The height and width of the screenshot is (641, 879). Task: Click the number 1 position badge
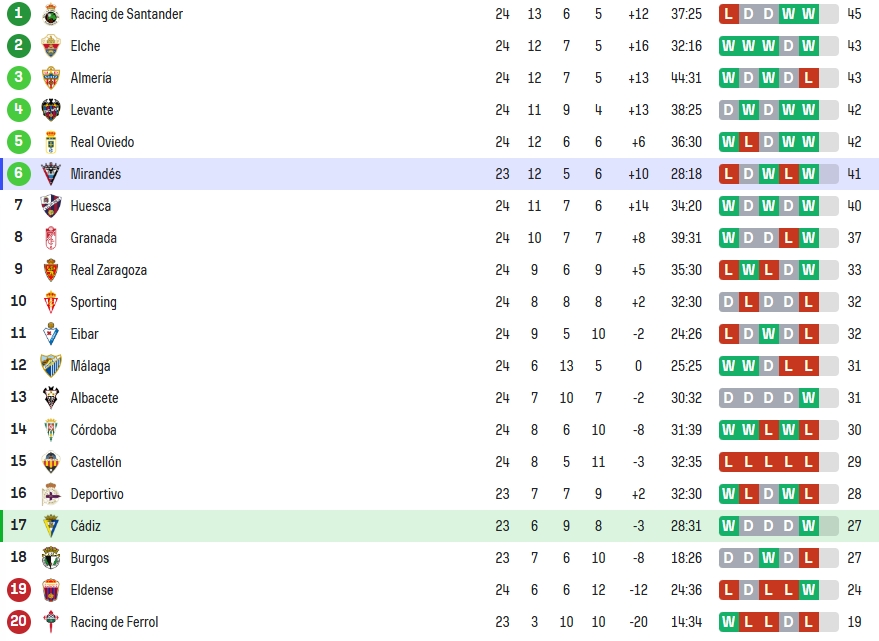pyautogui.click(x=18, y=13)
